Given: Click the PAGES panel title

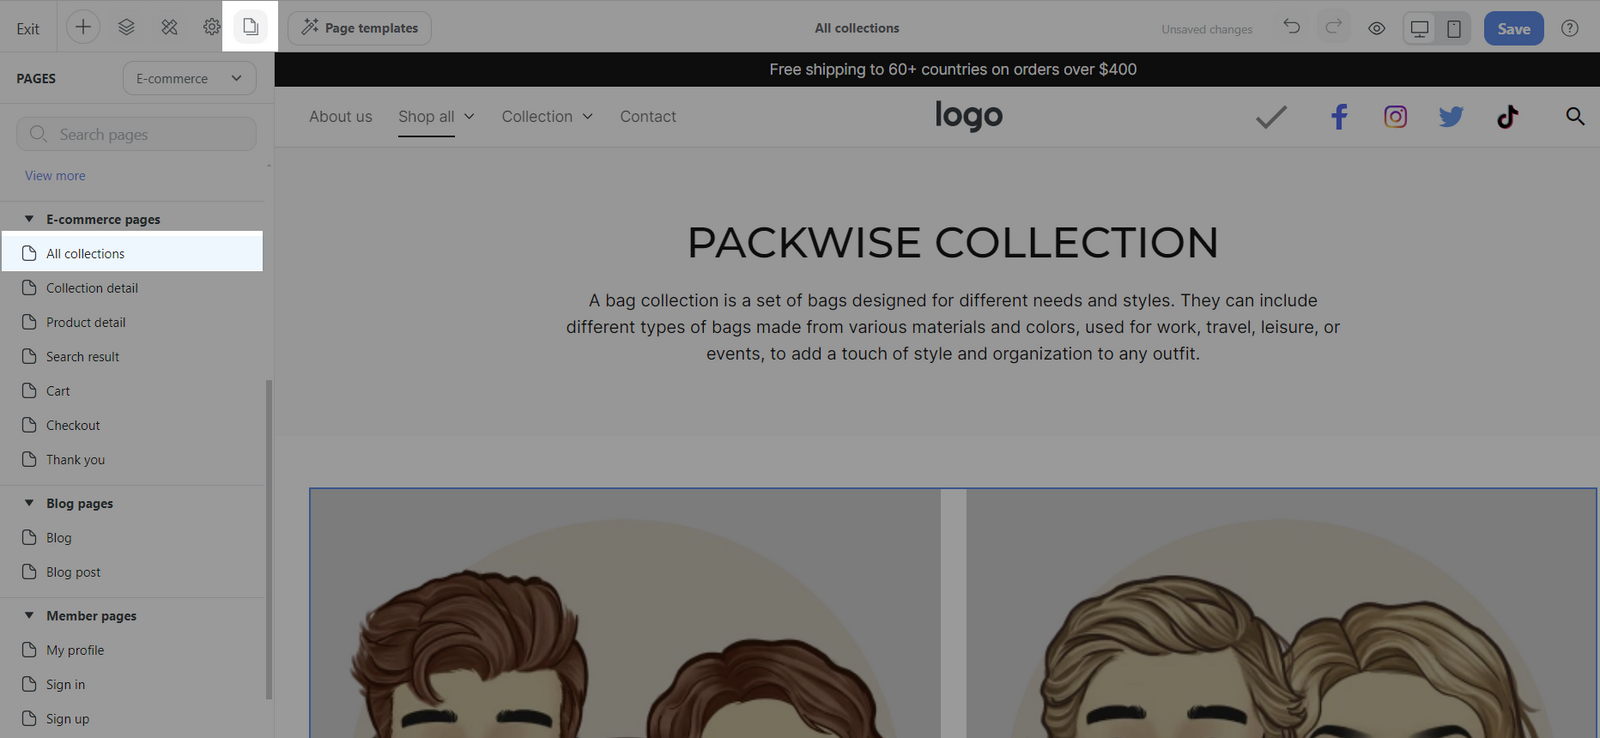Looking at the screenshot, I should 36,78.
